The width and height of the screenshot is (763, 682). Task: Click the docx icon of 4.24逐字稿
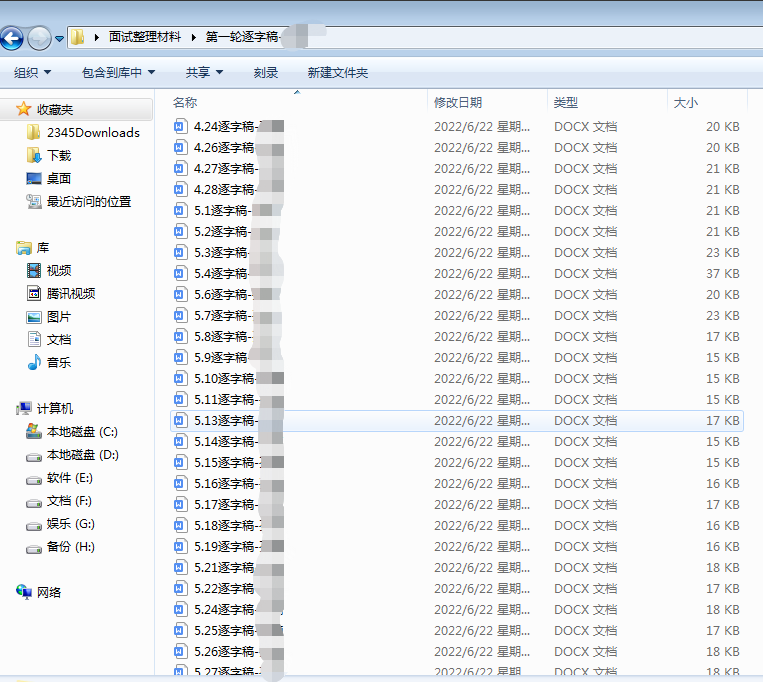(180, 126)
